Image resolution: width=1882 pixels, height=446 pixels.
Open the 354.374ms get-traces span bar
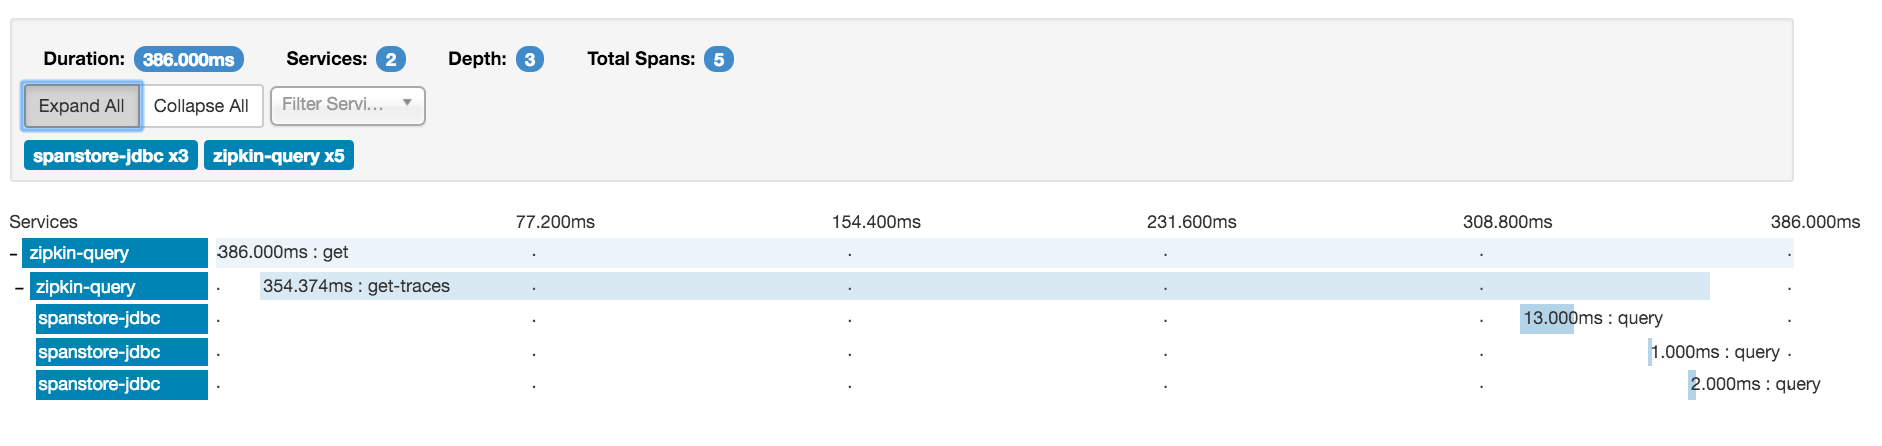(x=985, y=286)
